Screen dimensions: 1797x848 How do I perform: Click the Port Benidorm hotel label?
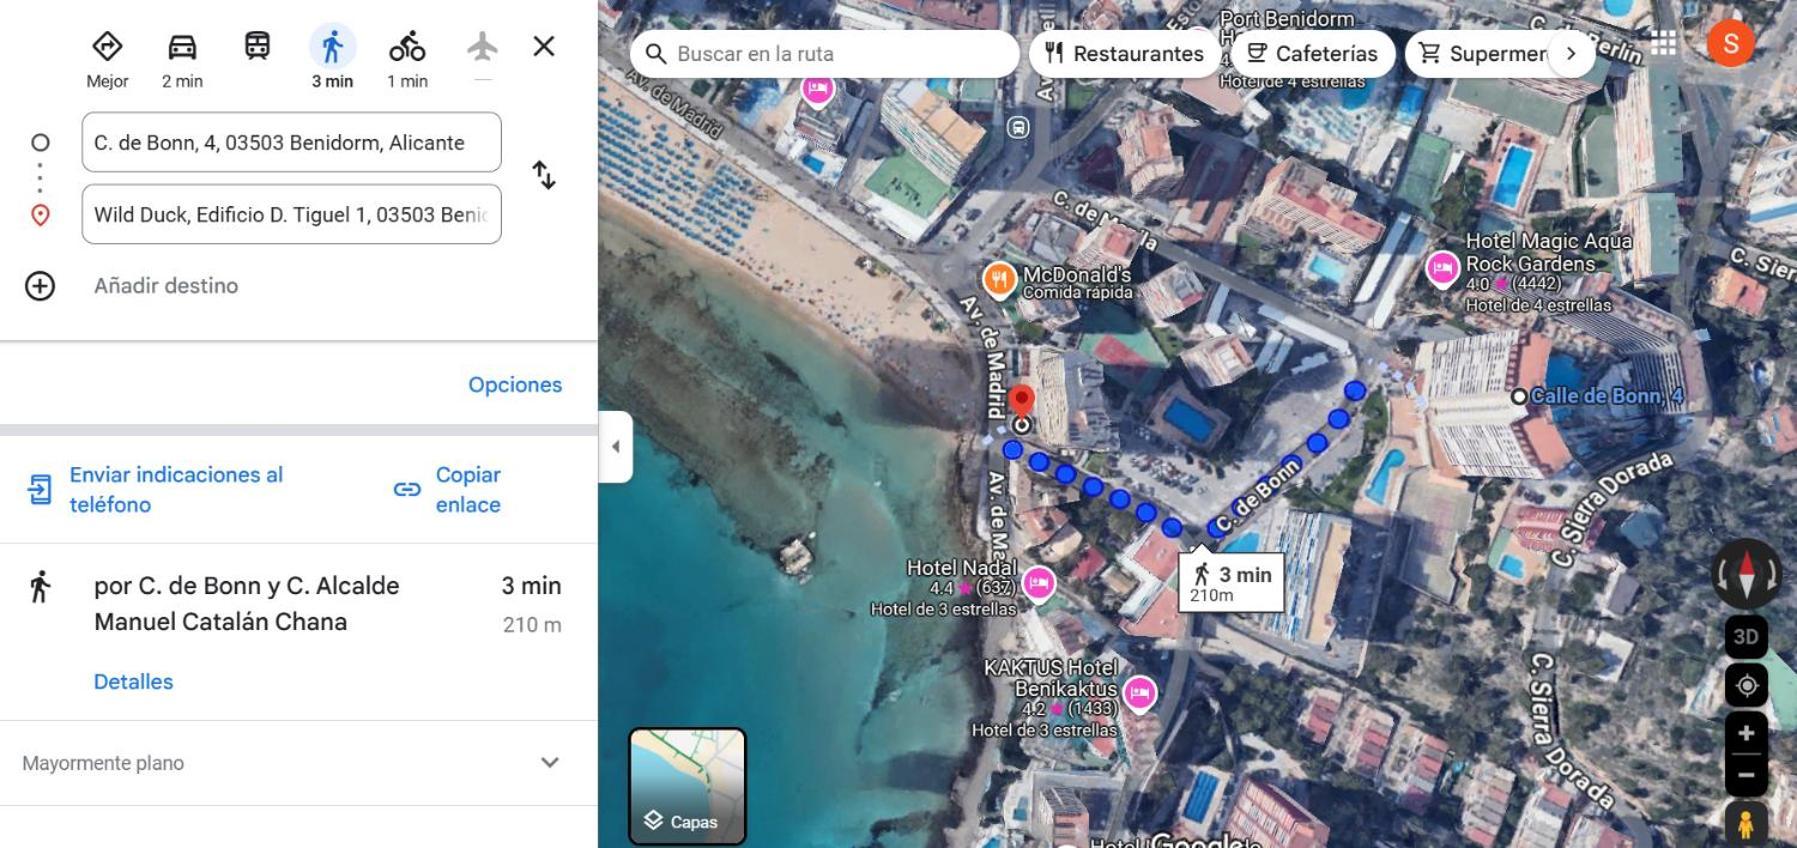click(x=1287, y=19)
